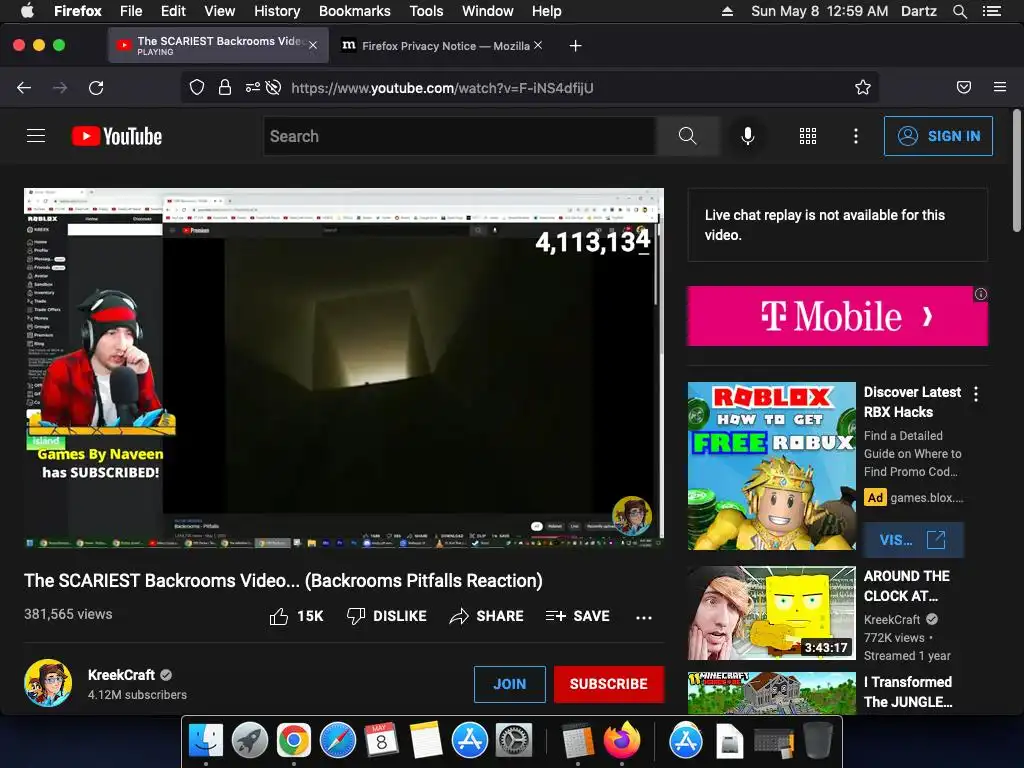Viewport: 1024px width, 768px height.
Task: Save the page to Pocket
Action: point(963,88)
